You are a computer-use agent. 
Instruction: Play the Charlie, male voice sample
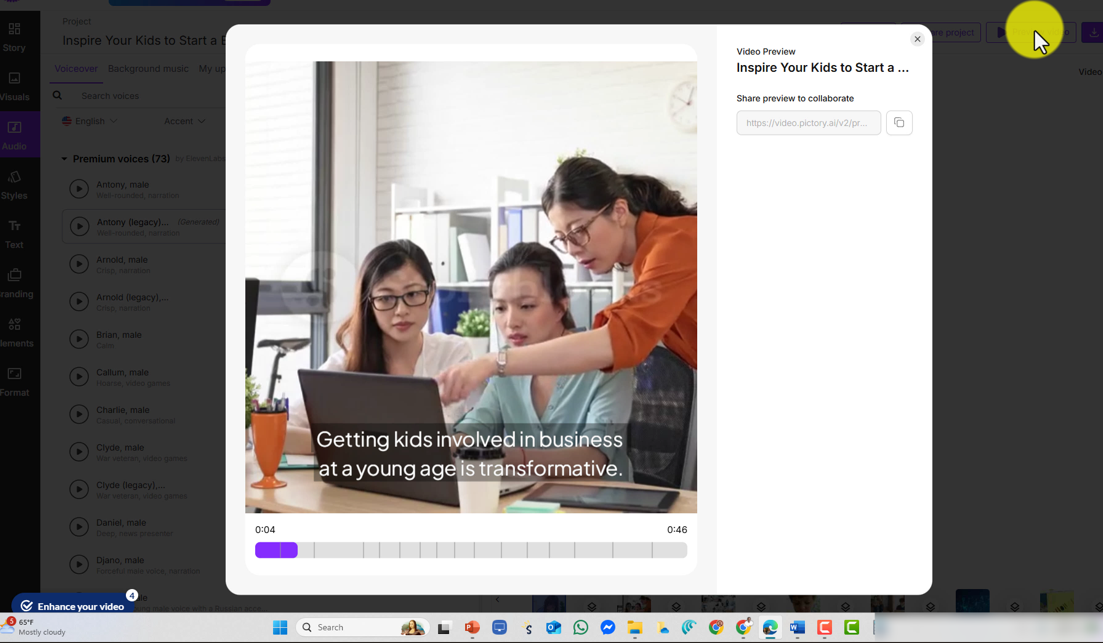point(79,414)
